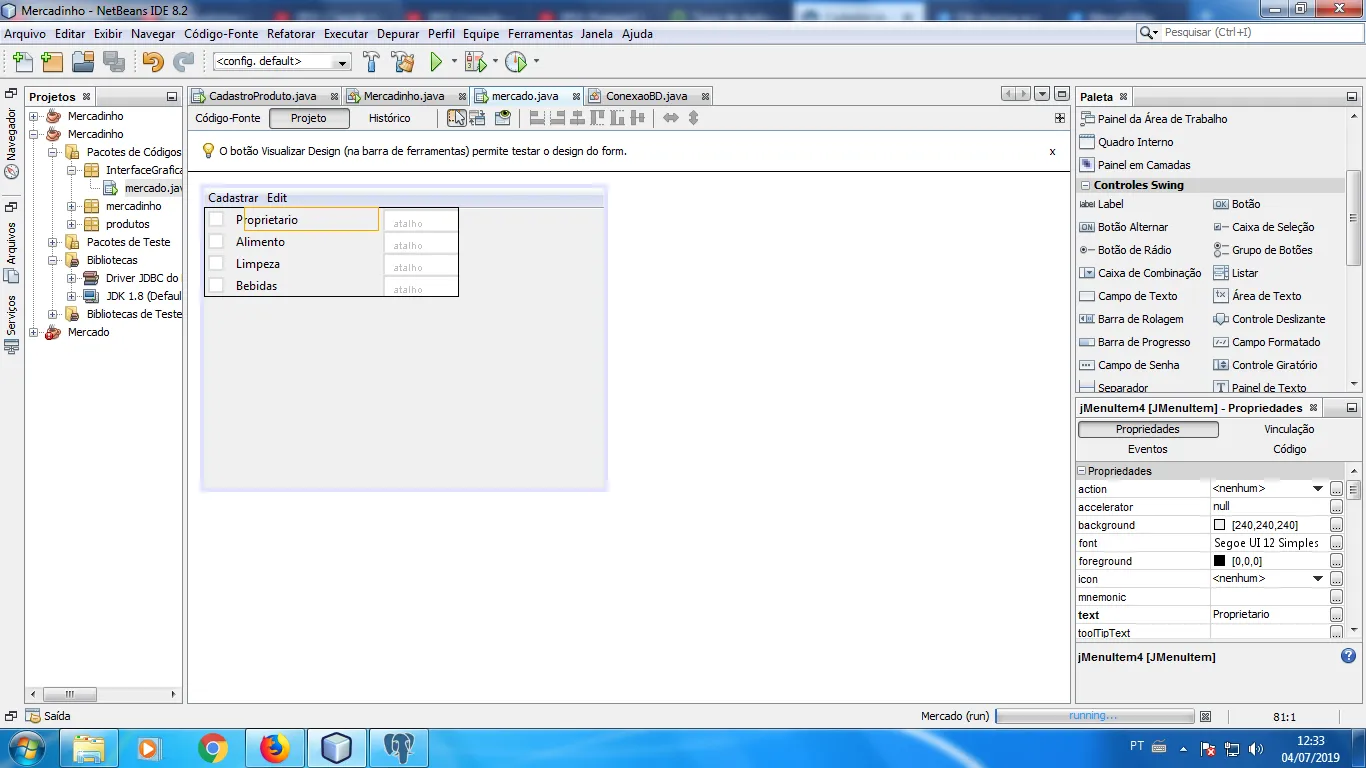Open the action property dropdown arrow
The height and width of the screenshot is (768, 1366).
pos(1318,489)
